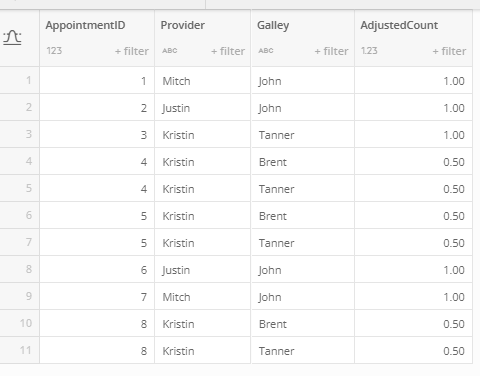Click the 0.50 cell in row 7
The height and width of the screenshot is (376, 480).
[x=413, y=243]
